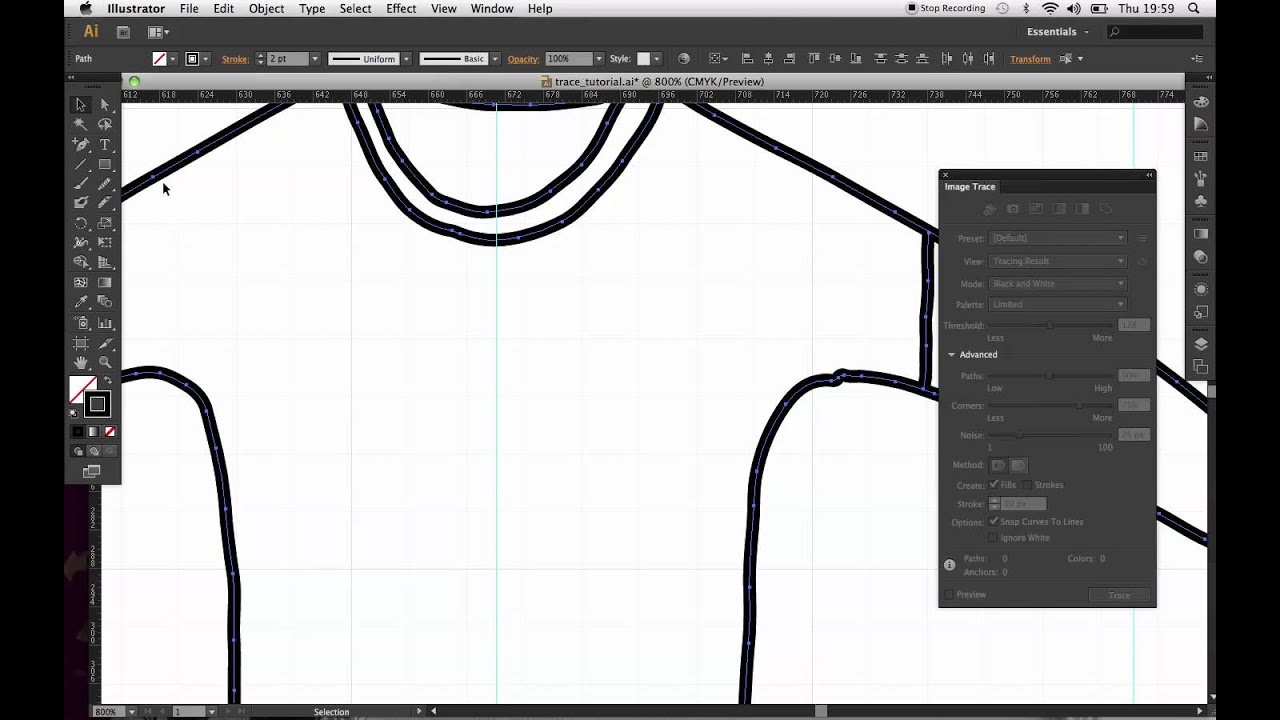Viewport: 1280px width, 720px height.
Task: Toggle the Strokes checkbox in Image Trace
Action: point(1027,485)
